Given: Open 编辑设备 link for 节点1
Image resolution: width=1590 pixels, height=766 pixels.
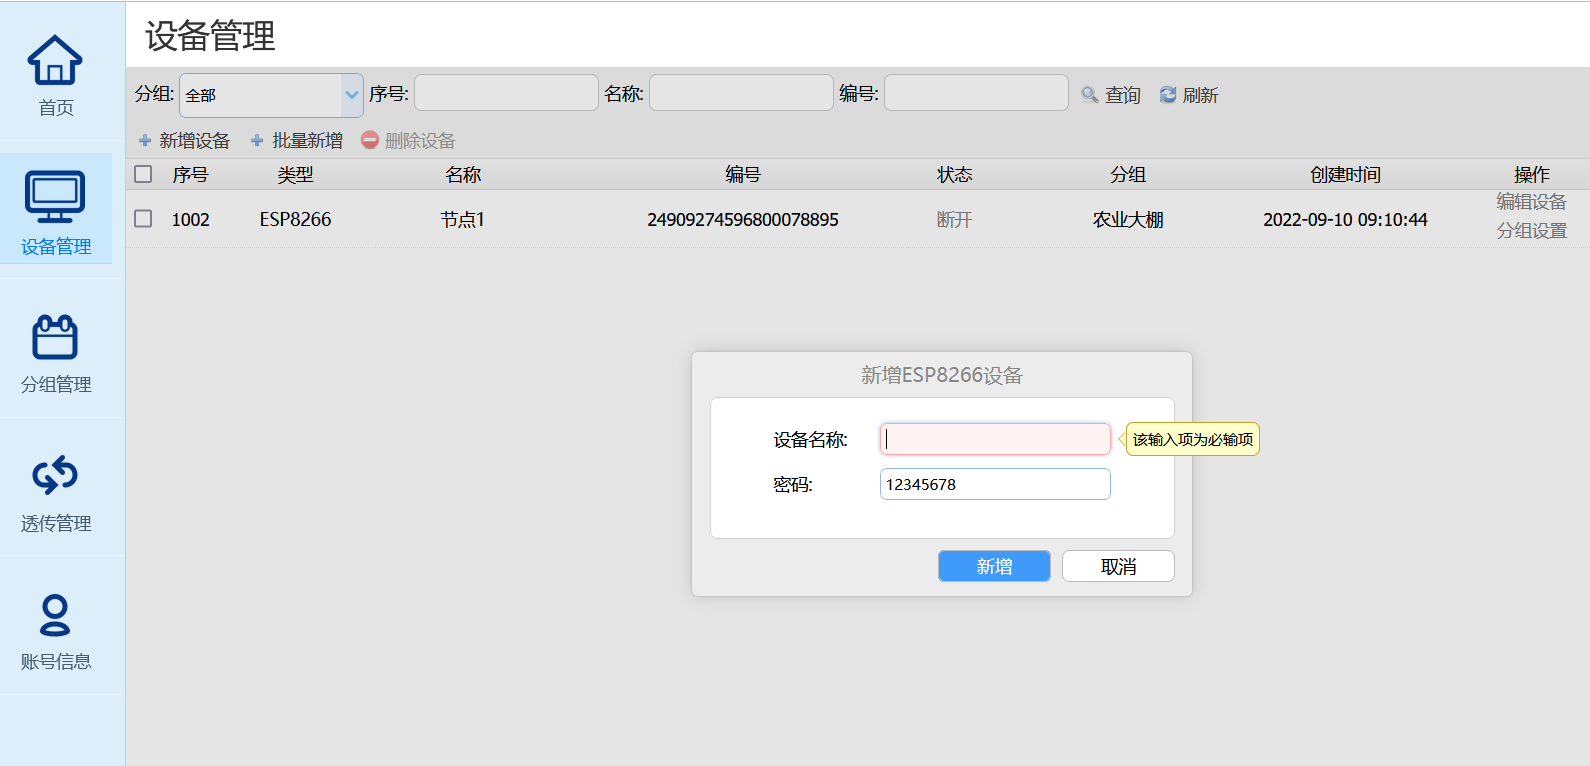Looking at the screenshot, I should pos(1531,202).
